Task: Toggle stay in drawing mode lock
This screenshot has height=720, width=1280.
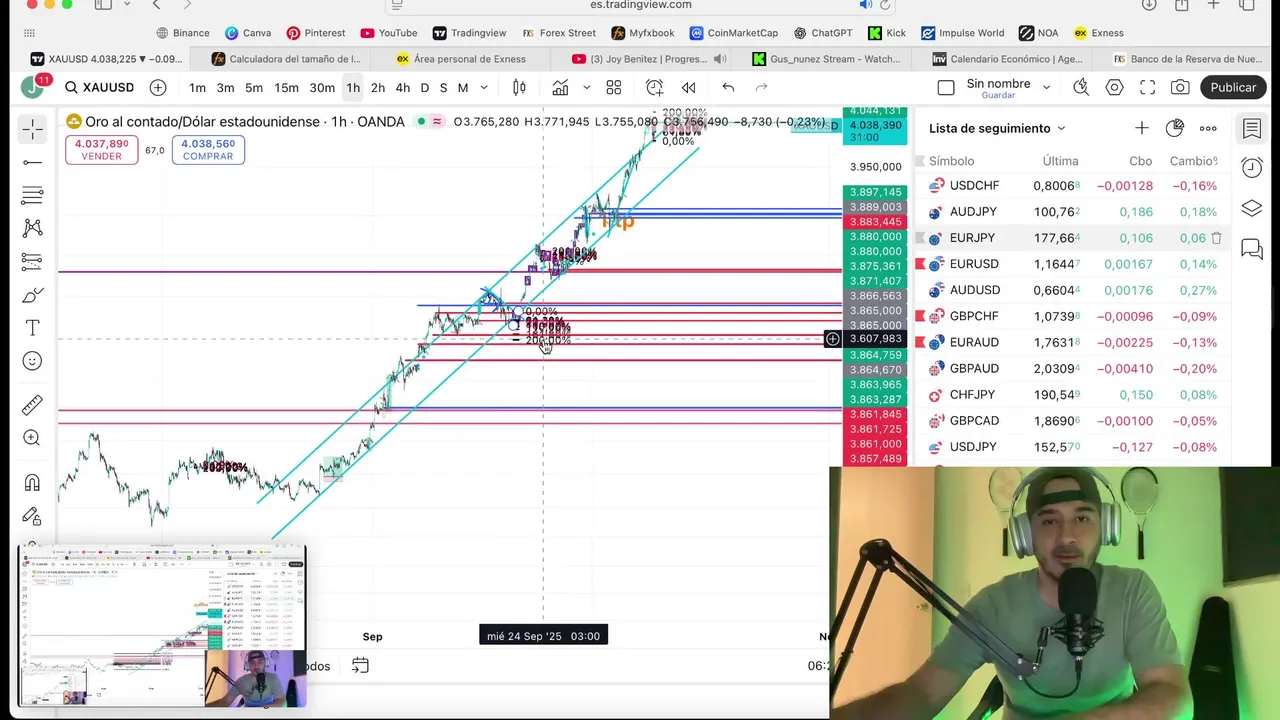Action: [x=32, y=516]
